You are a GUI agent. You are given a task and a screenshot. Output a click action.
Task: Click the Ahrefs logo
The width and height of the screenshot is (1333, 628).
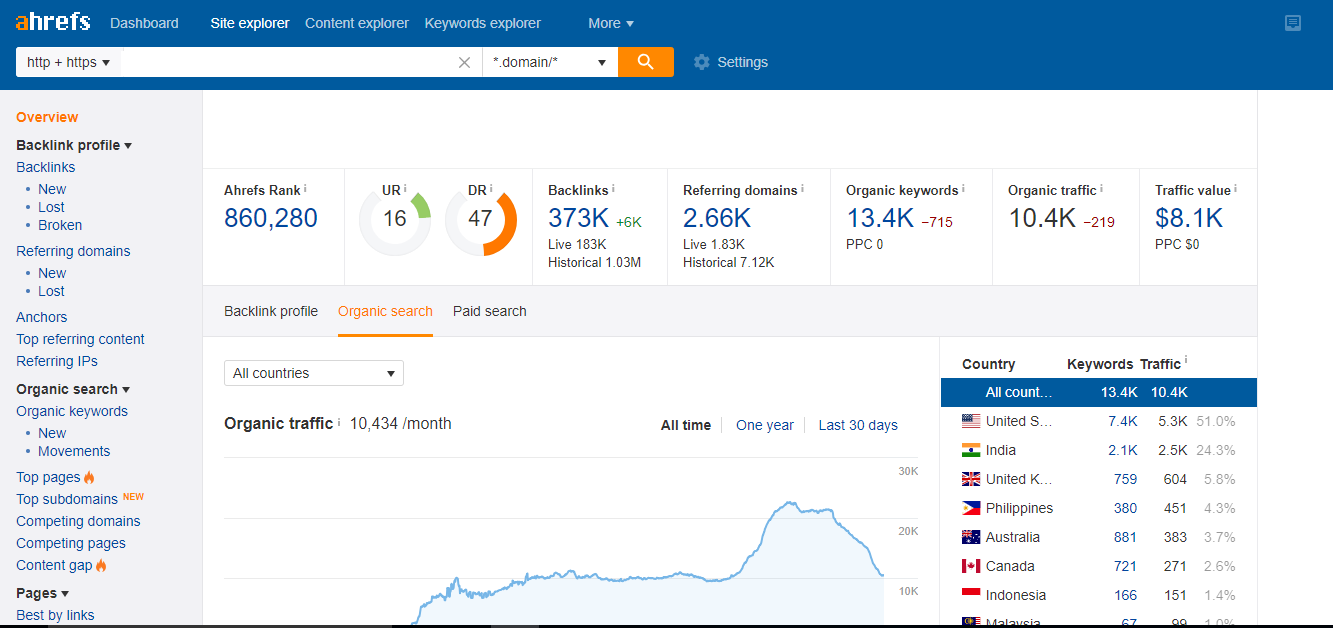tap(53, 22)
